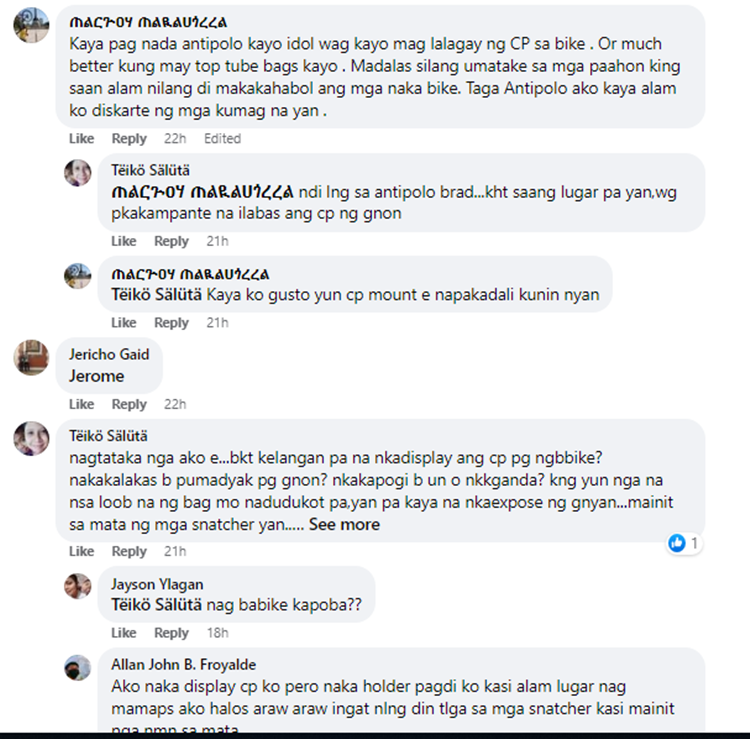Reply to Jericho Gaid's comment
The image size is (750, 739).
click(129, 404)
